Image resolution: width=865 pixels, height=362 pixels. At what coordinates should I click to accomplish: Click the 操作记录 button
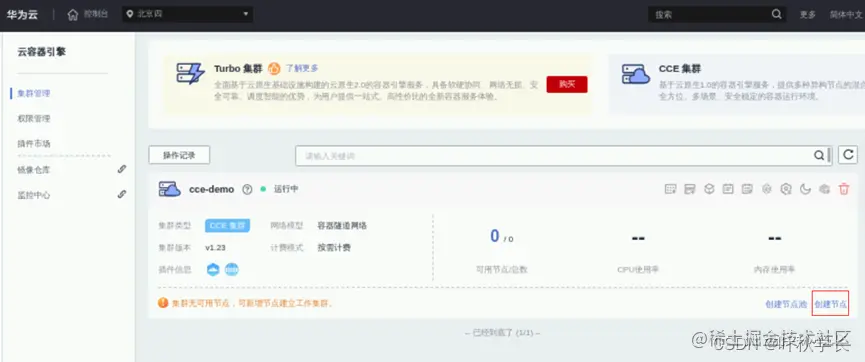[x=179, y=155]
